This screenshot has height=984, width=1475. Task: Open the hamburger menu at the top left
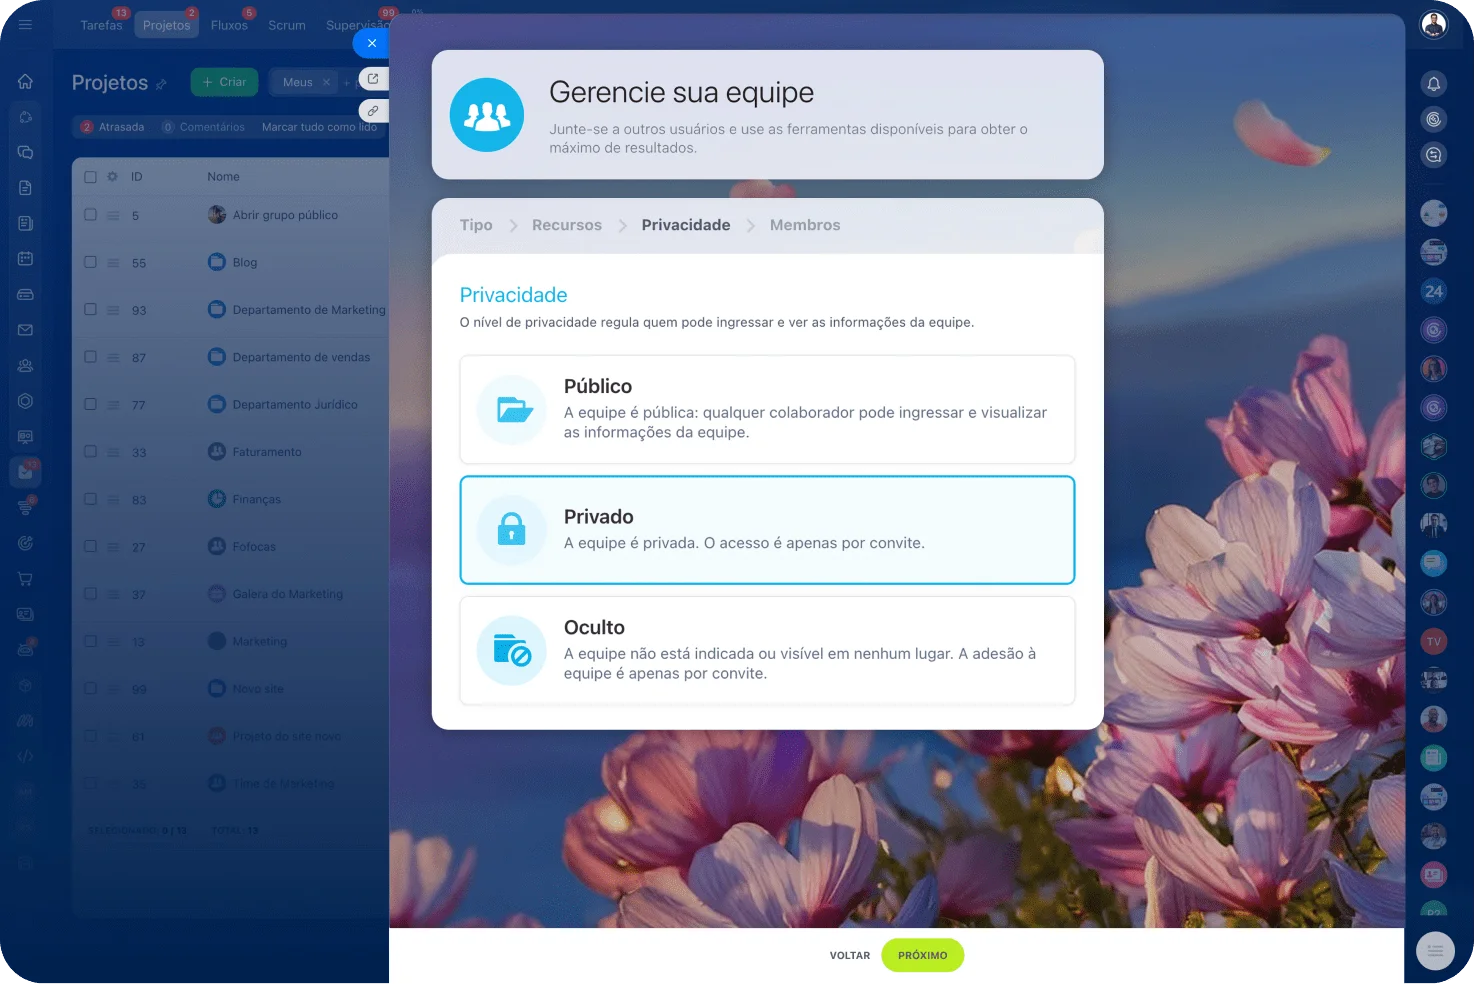(25, 24)
